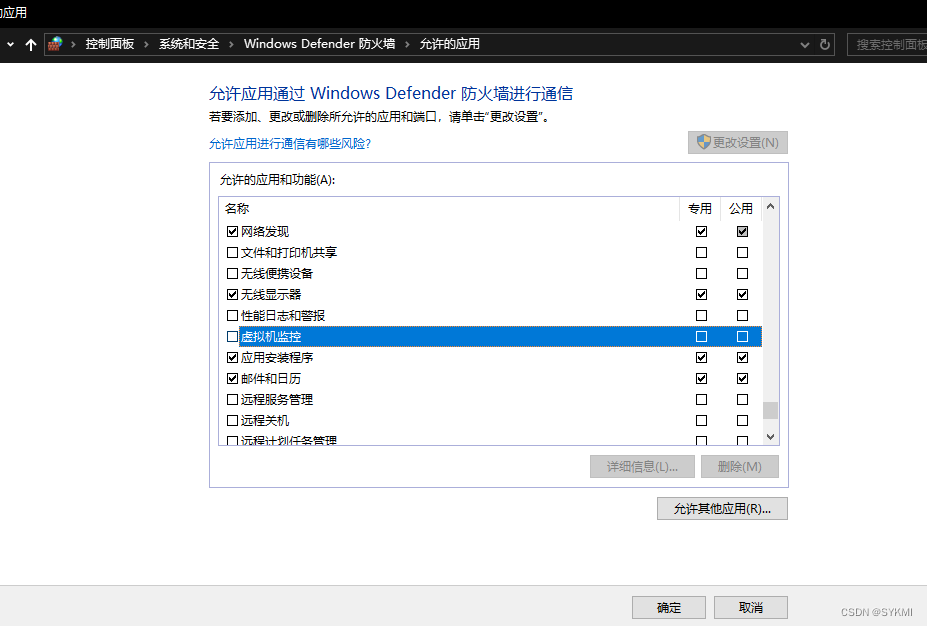This screenshot has height=626, width=927.
Task: Expand the address bar history dropdown
Action: click(x=805, y=44)
